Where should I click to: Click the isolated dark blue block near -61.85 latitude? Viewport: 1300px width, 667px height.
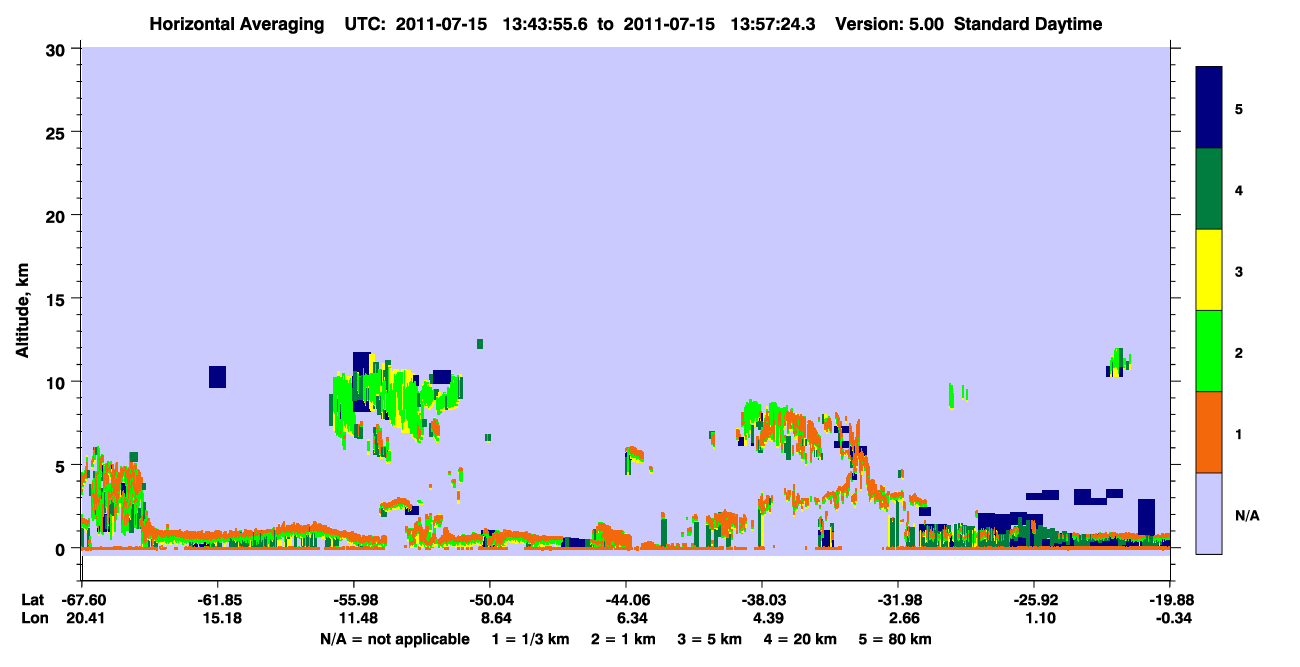pos(217,377)
